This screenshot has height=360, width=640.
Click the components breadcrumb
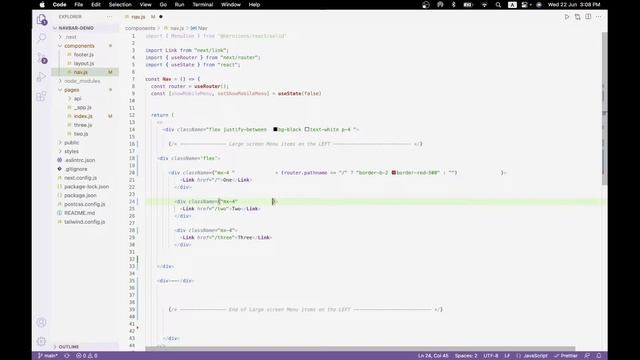(x=140, y=28)
